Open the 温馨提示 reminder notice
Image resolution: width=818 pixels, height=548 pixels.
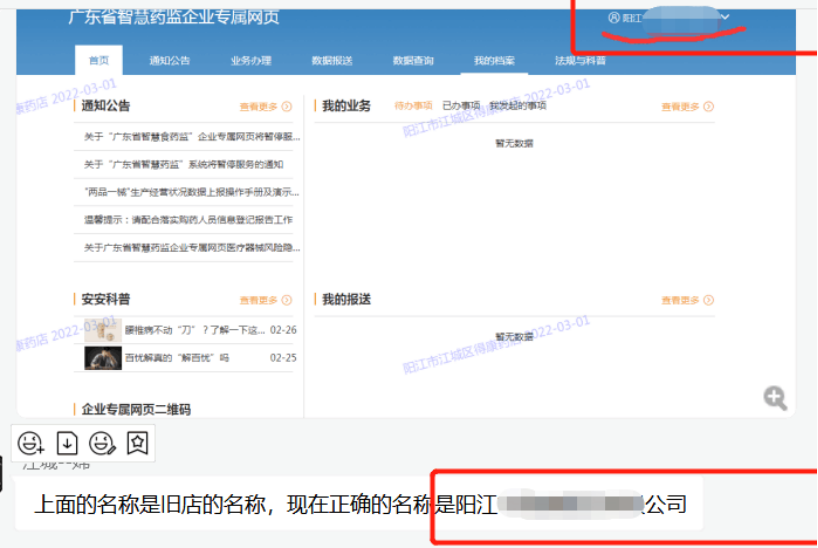[x=188, y=220]
